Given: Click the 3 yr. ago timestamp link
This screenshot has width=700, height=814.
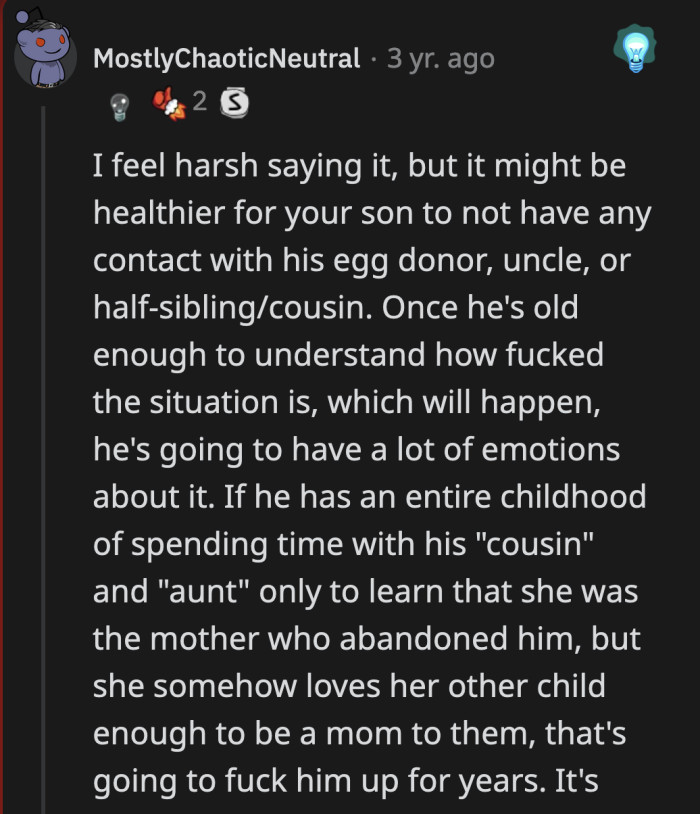Looking at the screenshot, I should click(x=440, y=58).
